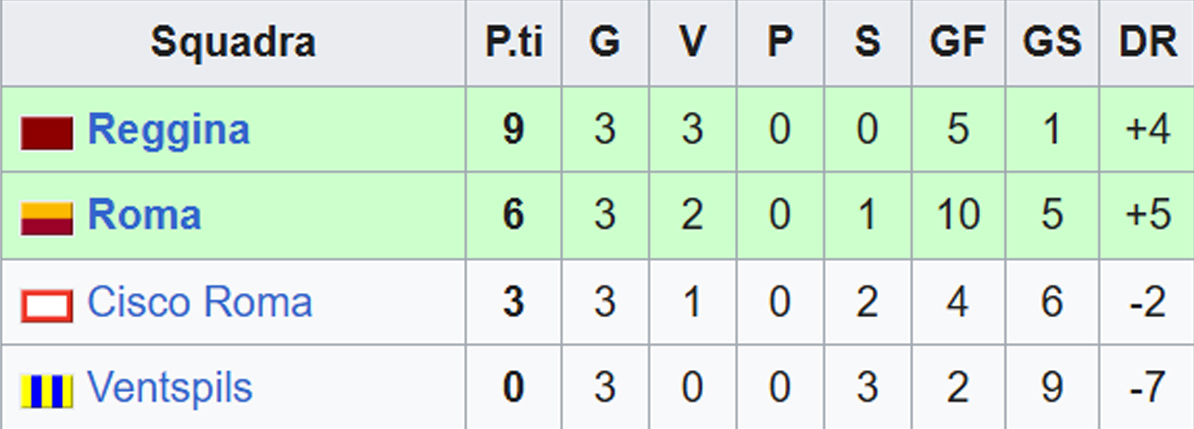Select Ventspils' 9 goals conceded cell
1194x429 pixels.
point(1052,387)
